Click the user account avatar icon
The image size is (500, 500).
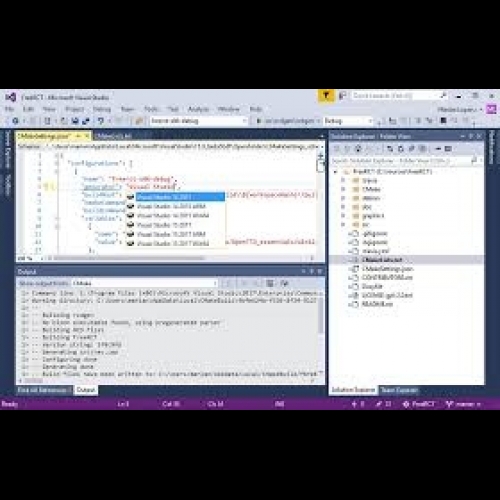coord(491,109)
